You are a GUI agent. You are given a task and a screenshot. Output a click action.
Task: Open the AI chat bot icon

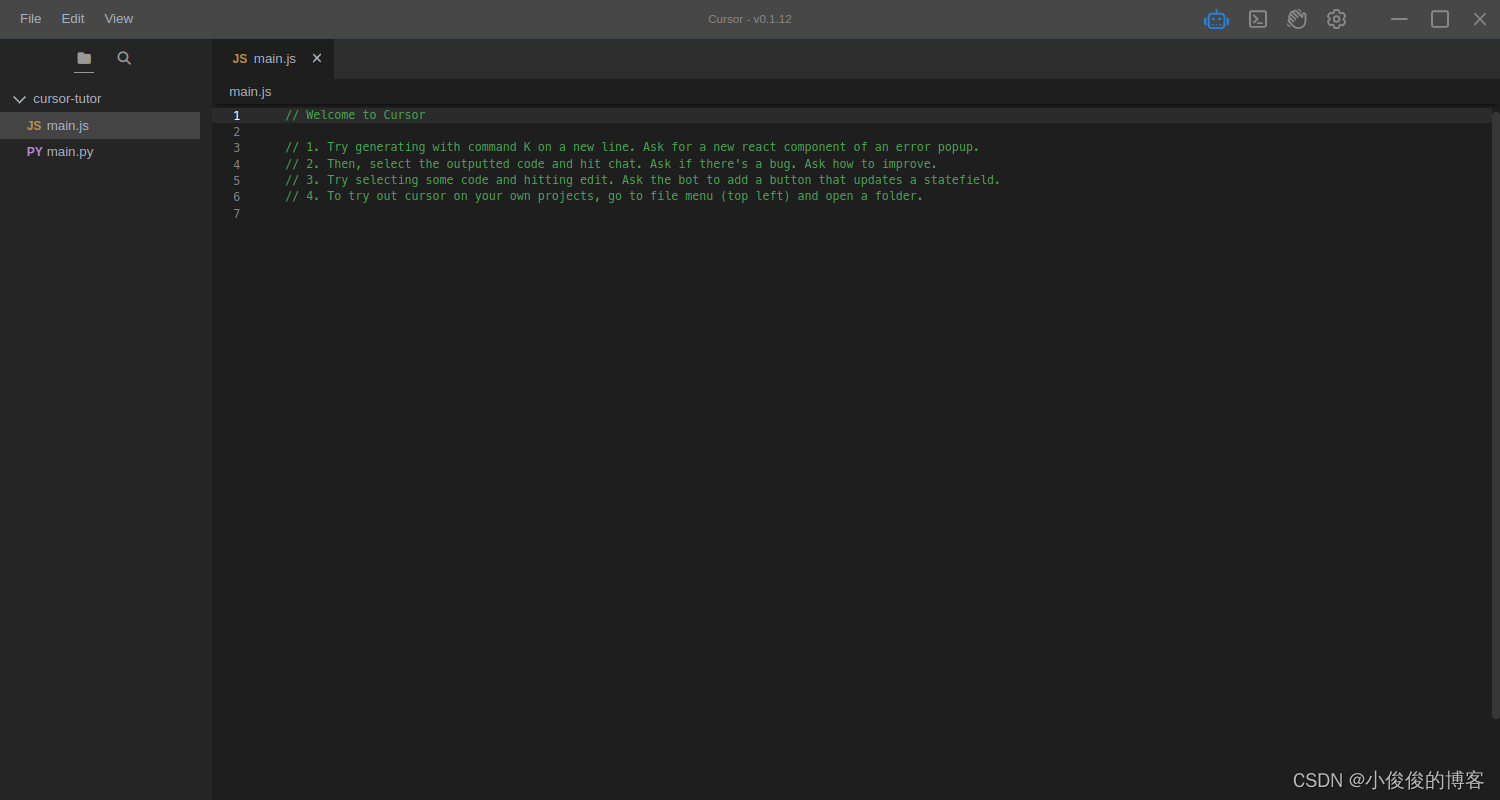point(1216,19)
